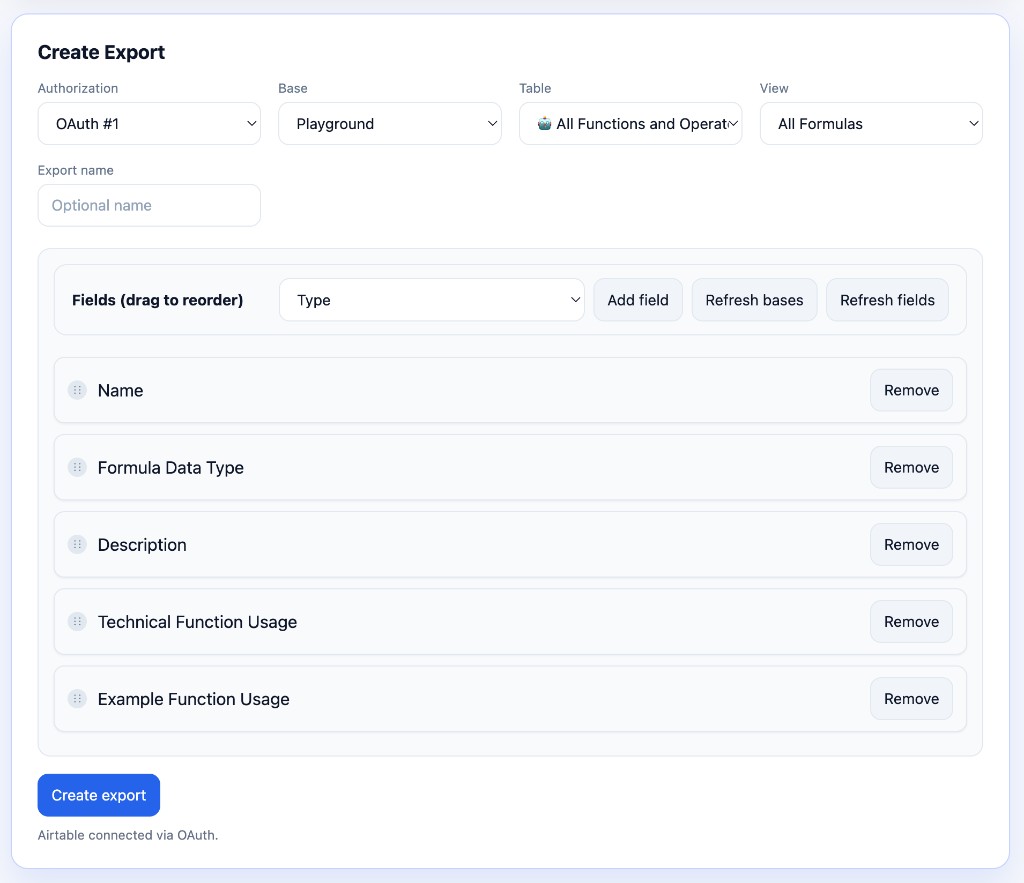Open the Base dropdown set to Playground
The width and height of the screenshot is (1024, 883).
pyautogui.click(x=389, y=123)
